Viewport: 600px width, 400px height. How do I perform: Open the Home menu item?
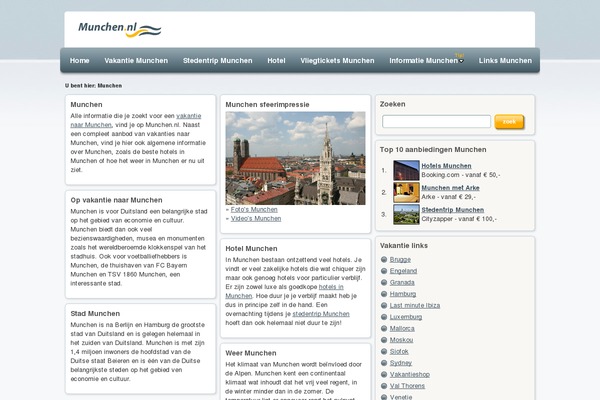click(80, 60)
